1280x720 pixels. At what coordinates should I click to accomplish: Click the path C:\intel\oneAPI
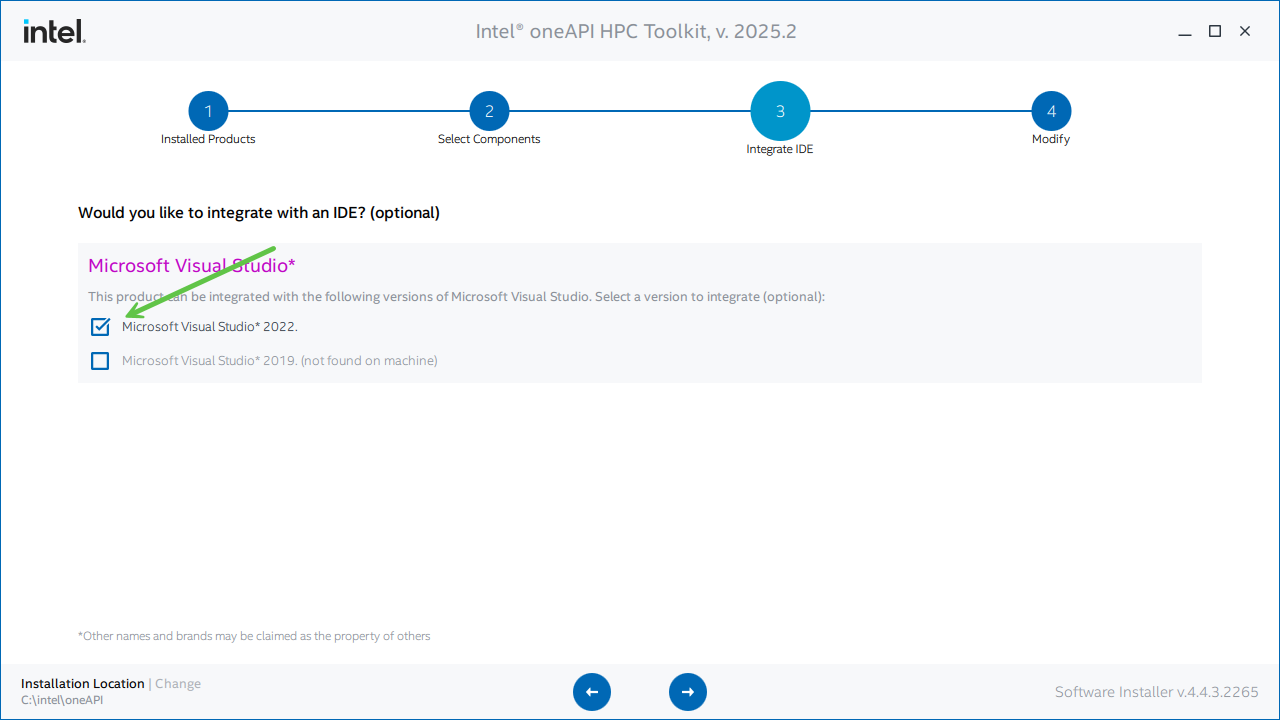62,700
